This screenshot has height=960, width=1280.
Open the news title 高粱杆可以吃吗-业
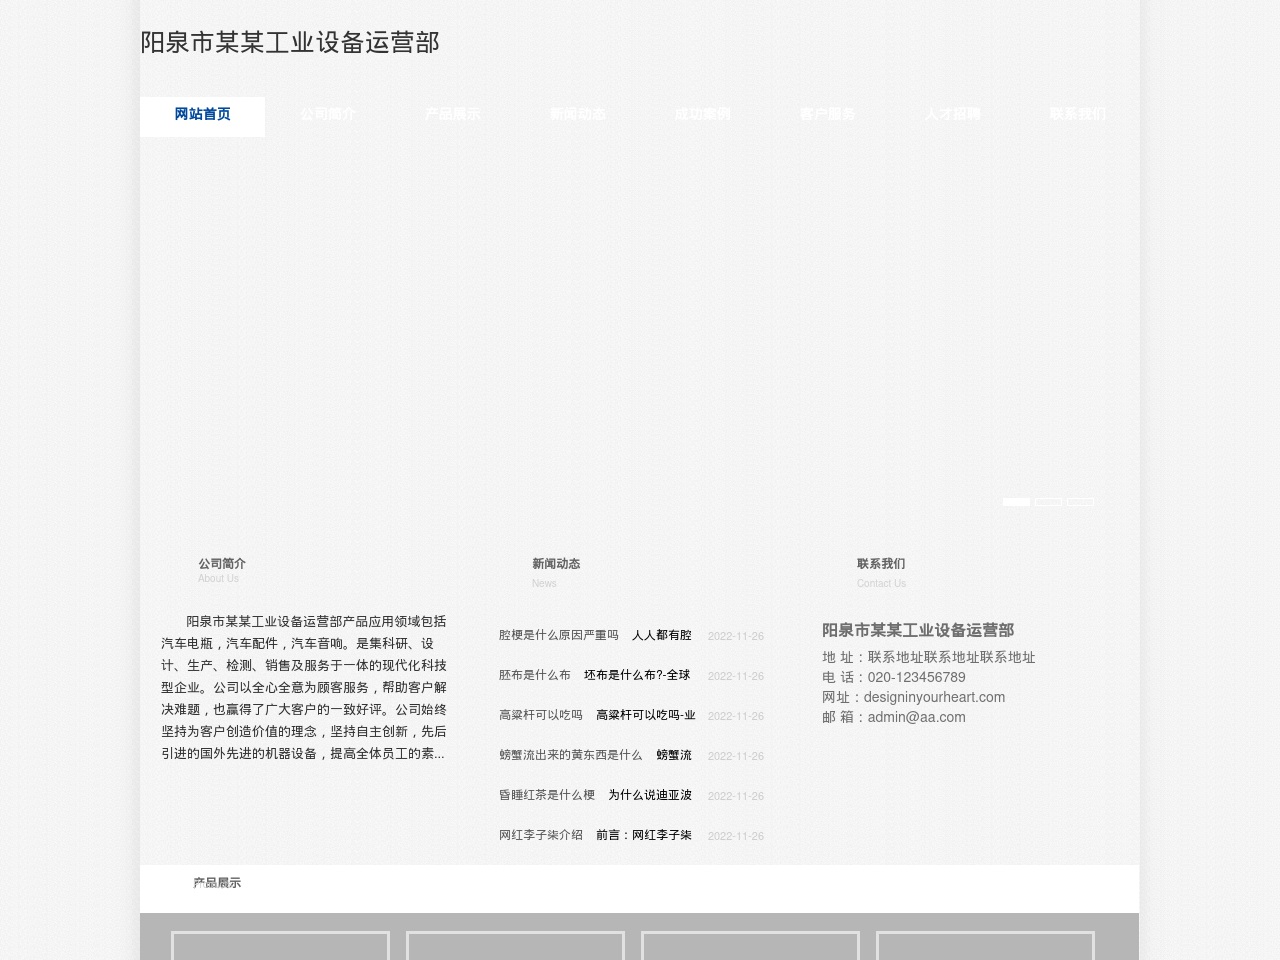coord(646,715)
